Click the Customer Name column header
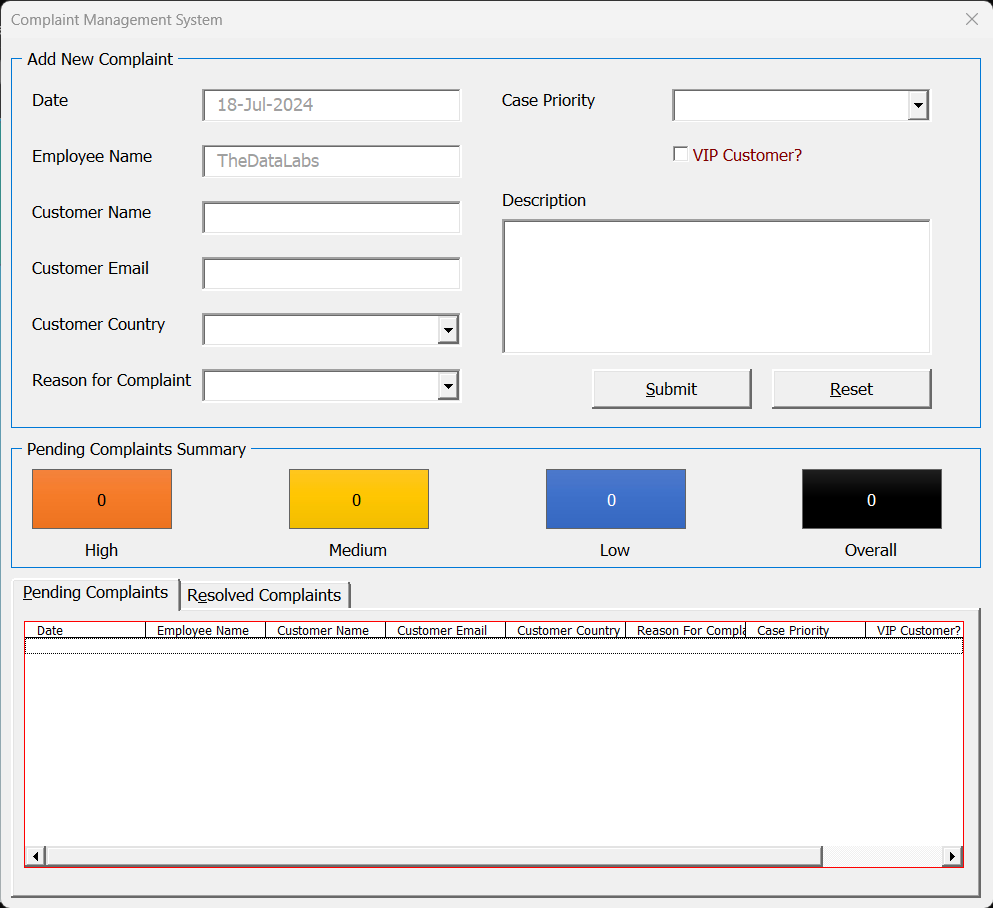993x908 pixels. click(326, 630)
